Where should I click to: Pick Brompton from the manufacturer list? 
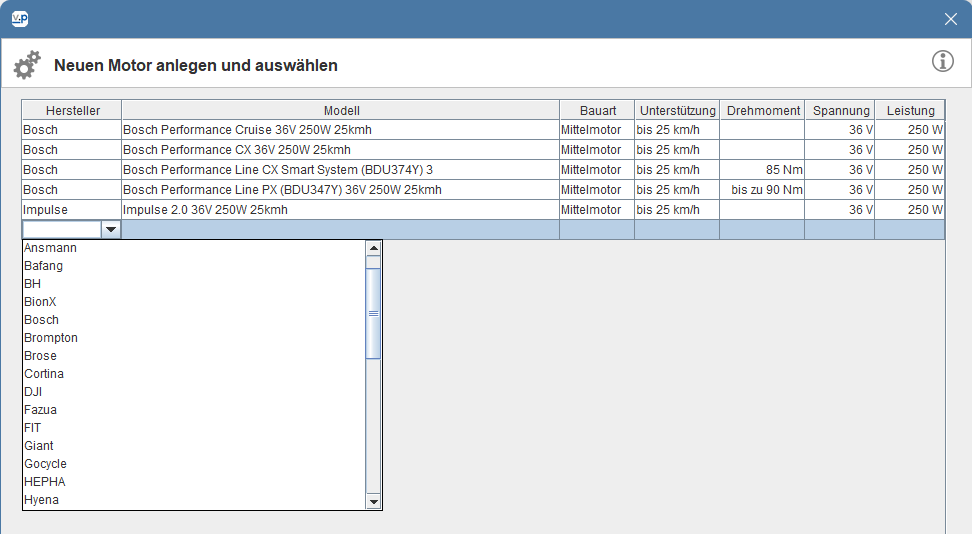(194, 337)
